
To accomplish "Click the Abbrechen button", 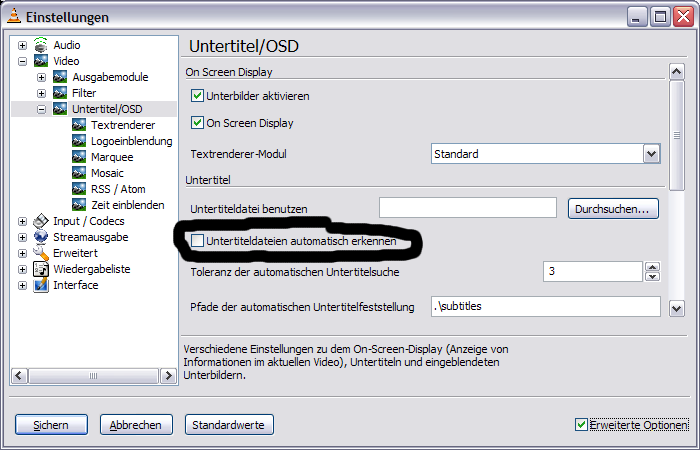I will pyautogui.click(x=136, y=425).
